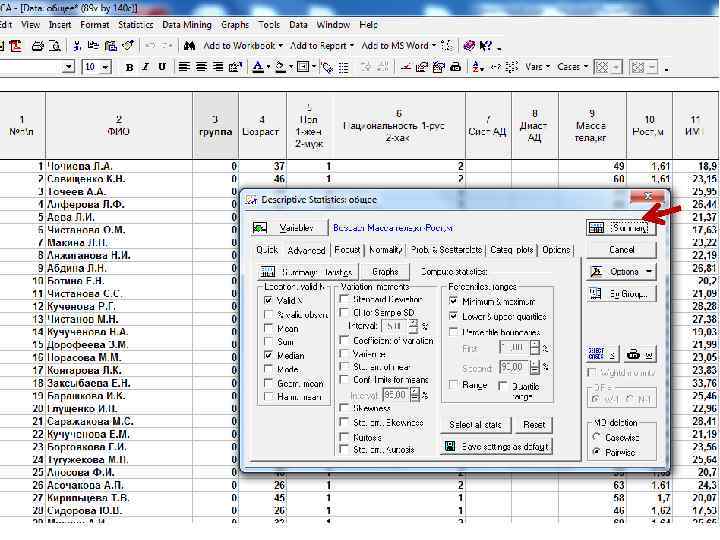Click the select cases S icon button
The height and width of the screenshot is (540, 720).
point(602,354)
